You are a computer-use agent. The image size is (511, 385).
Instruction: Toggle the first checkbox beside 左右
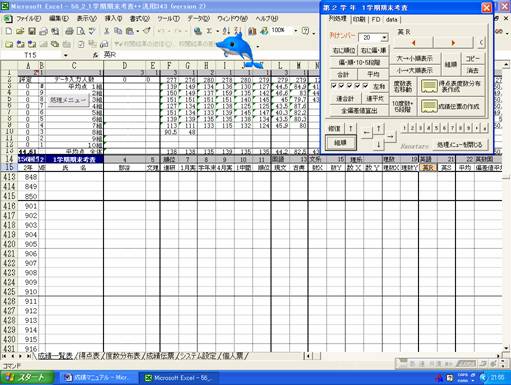[x=333, y=86]
